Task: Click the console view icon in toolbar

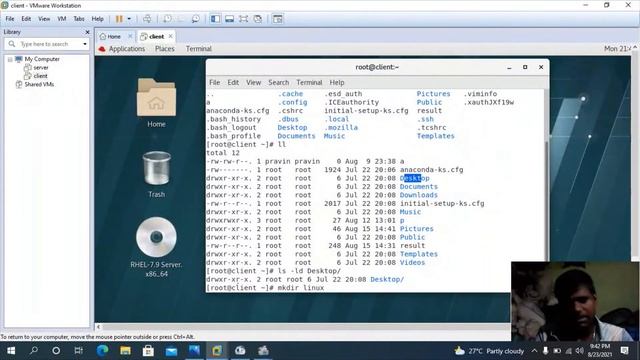Action: pyautogui.click(x=278, y=19)
